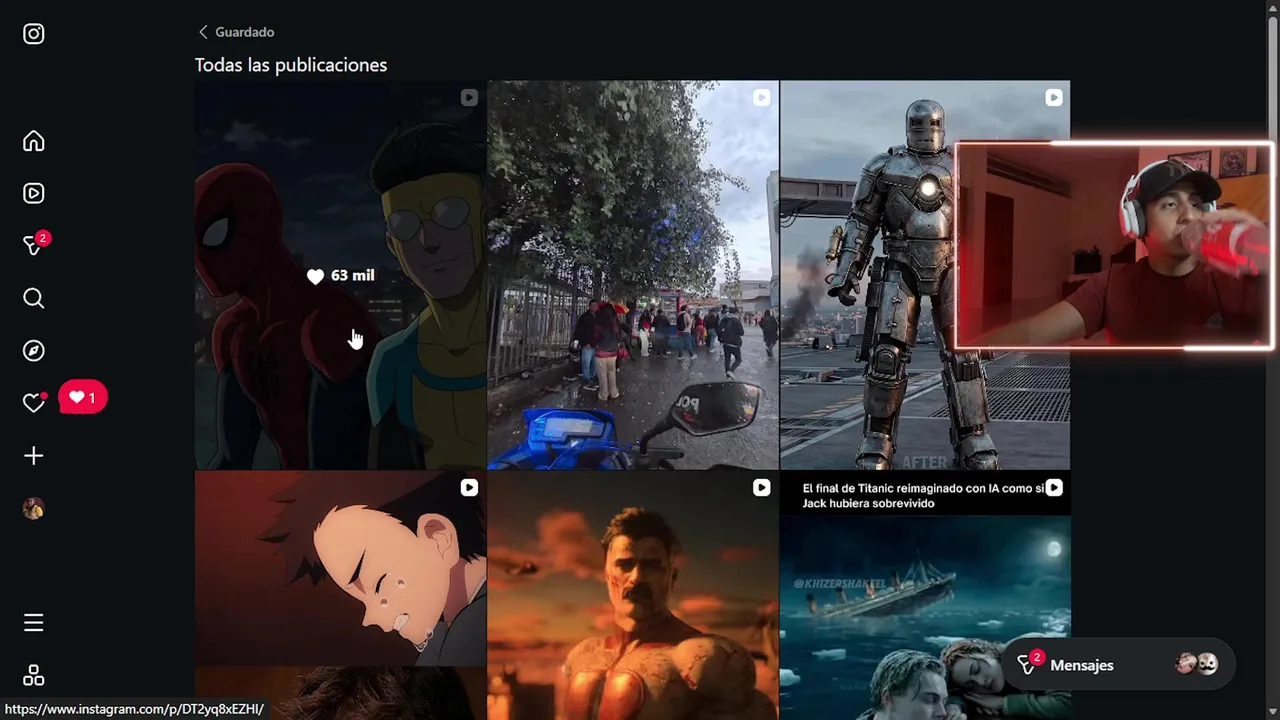This screenshot has height=720, width=1280.
Task: Click the reel icon on Iron Man post
Action: pos(1053,97)
